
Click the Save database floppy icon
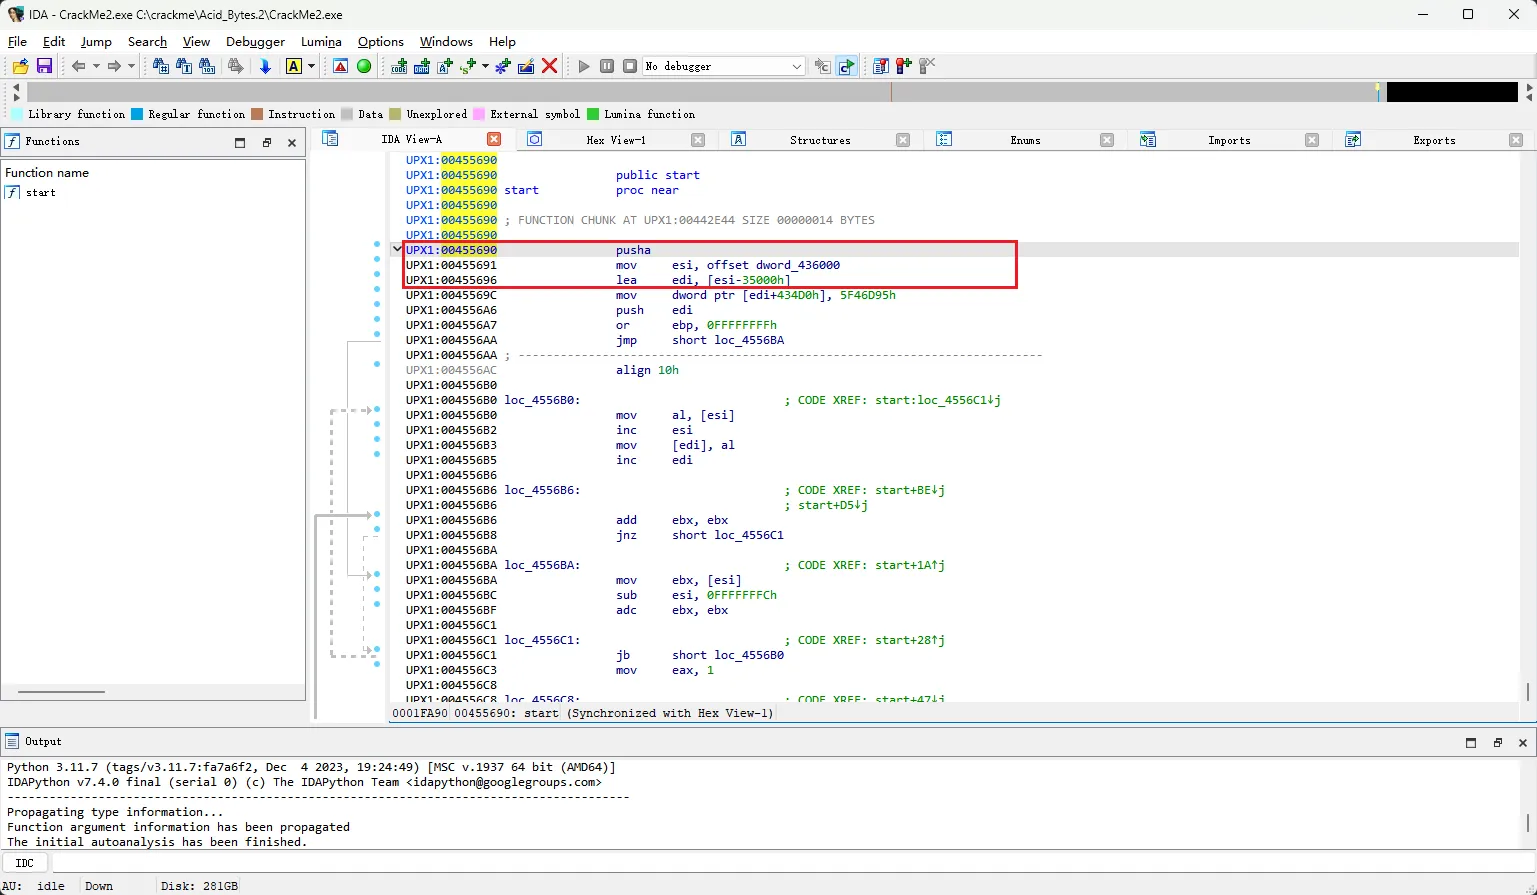[x=44, y=66]
